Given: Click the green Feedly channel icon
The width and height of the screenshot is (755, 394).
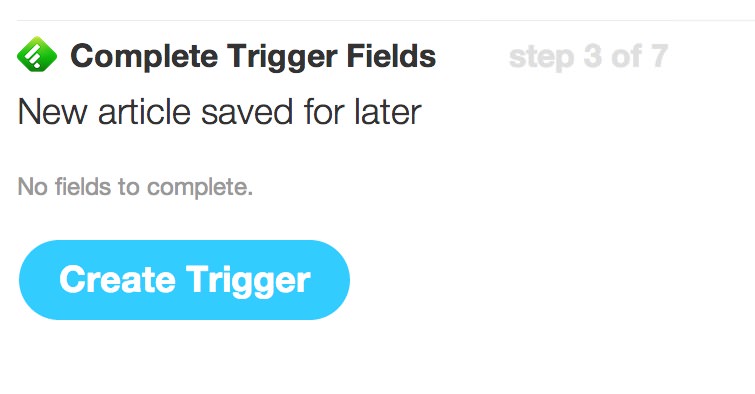Looking at the screenshot, I should click(x=37, y=54).
